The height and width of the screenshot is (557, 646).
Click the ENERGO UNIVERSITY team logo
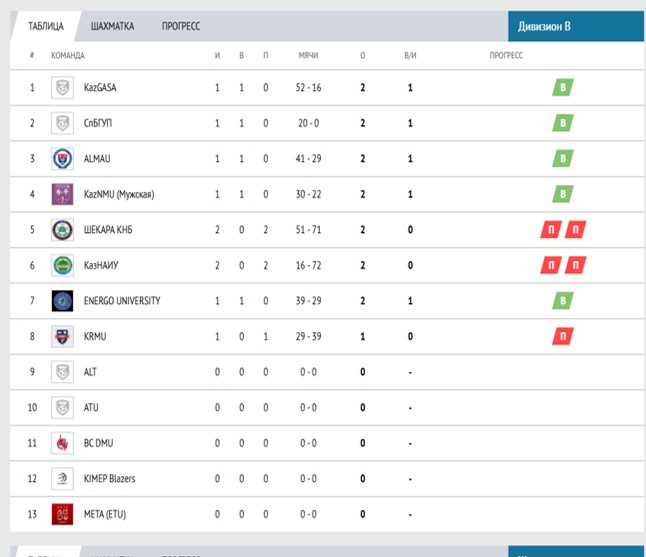coord(63,301)
